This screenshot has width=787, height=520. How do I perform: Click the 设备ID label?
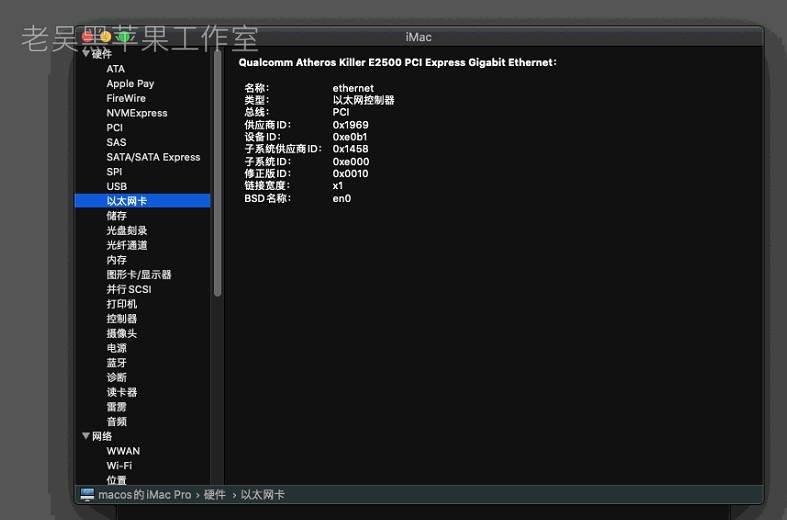(x=263, y=137)
